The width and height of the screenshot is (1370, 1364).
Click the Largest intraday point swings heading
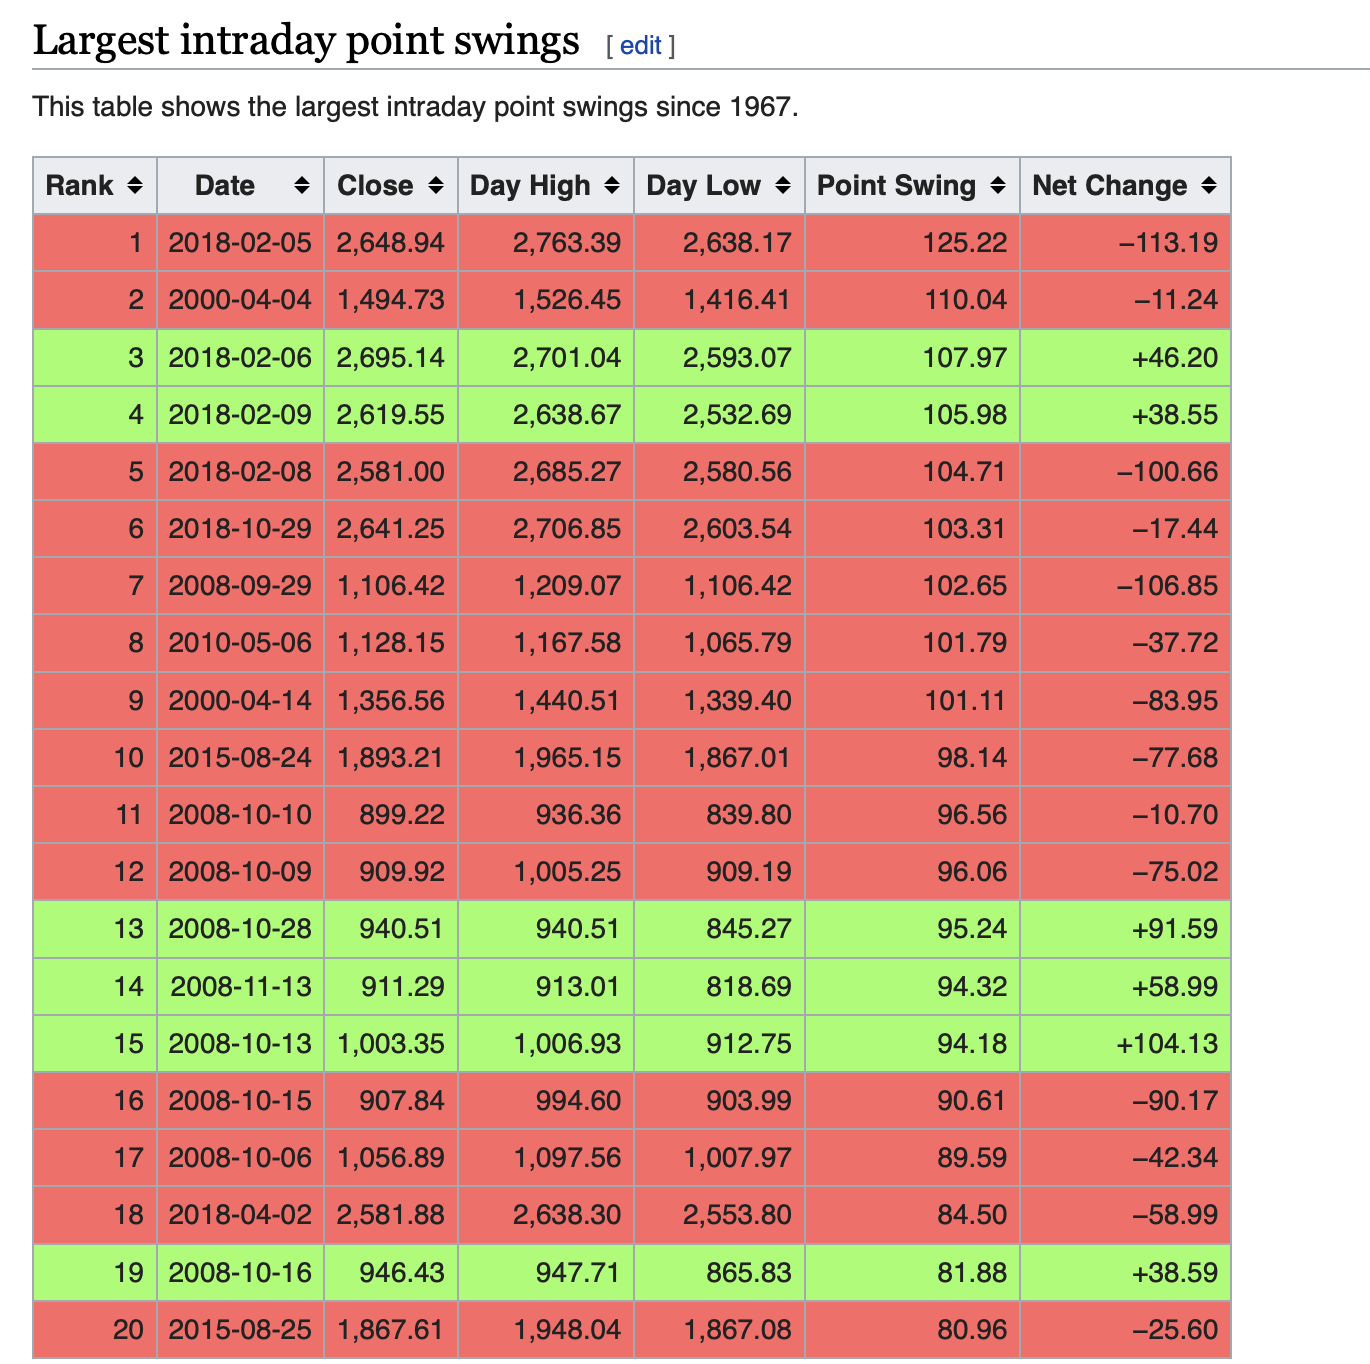click(x=306, y=41)
